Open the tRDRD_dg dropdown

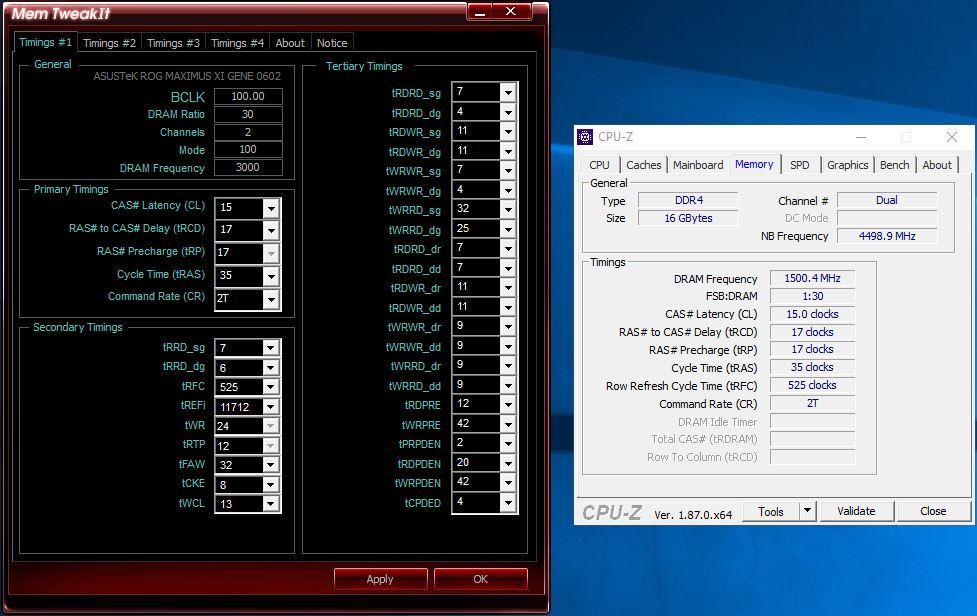click(508, 113)
